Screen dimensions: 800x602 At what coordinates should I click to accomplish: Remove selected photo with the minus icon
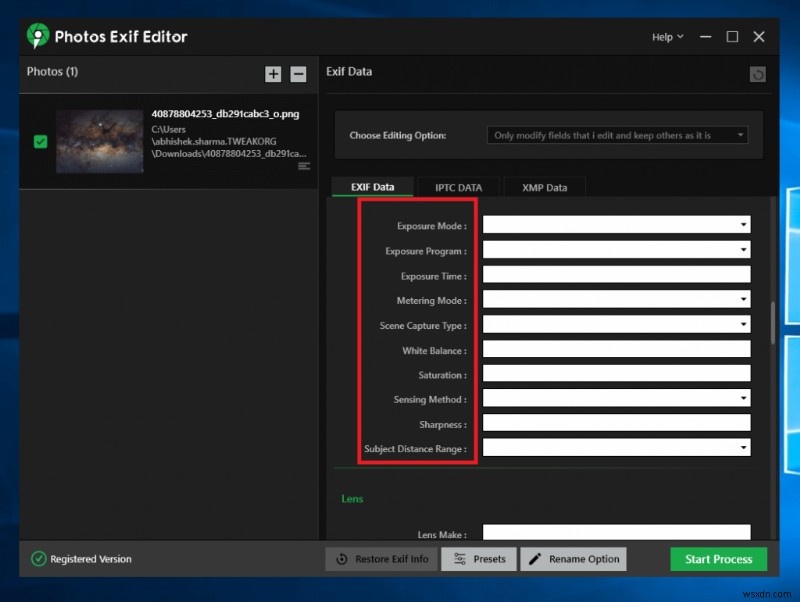coord(297,73)
